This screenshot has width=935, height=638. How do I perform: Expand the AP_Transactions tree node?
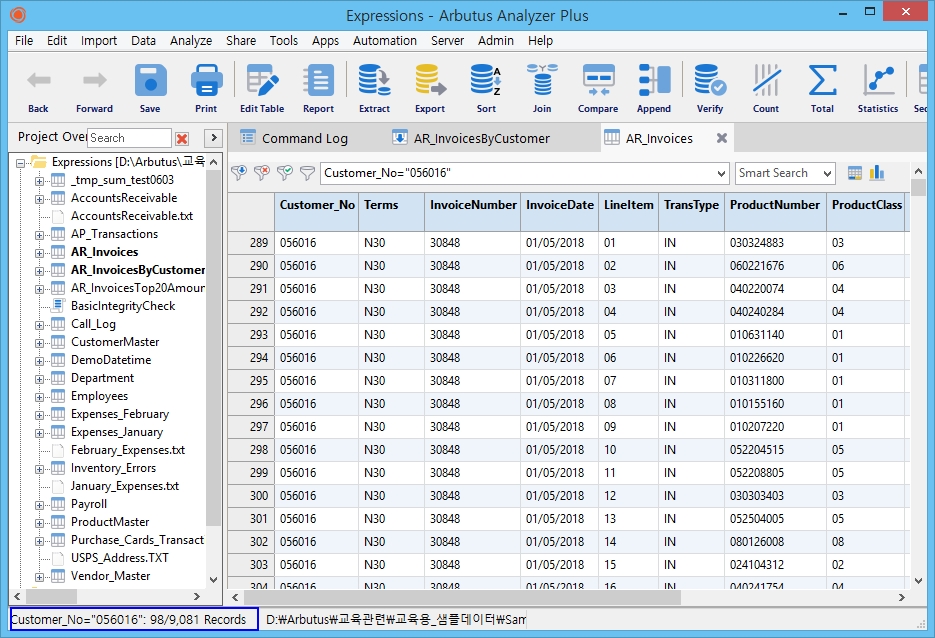39,235
